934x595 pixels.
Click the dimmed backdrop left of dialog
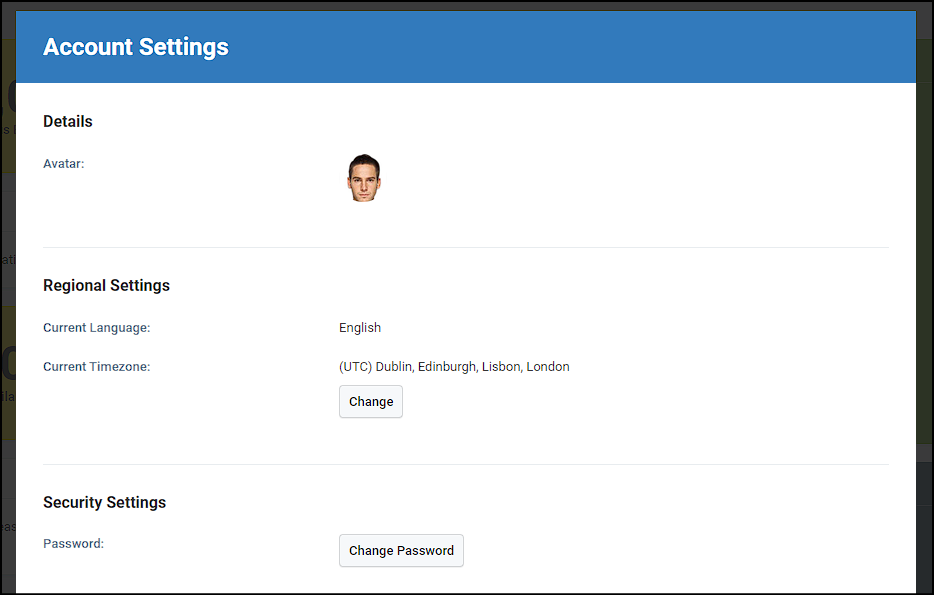pyautogui.click(x=8, y=298)
